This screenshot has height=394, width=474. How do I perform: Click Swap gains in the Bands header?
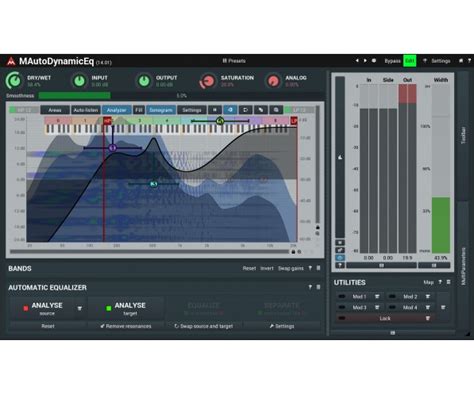click(291, 268)
